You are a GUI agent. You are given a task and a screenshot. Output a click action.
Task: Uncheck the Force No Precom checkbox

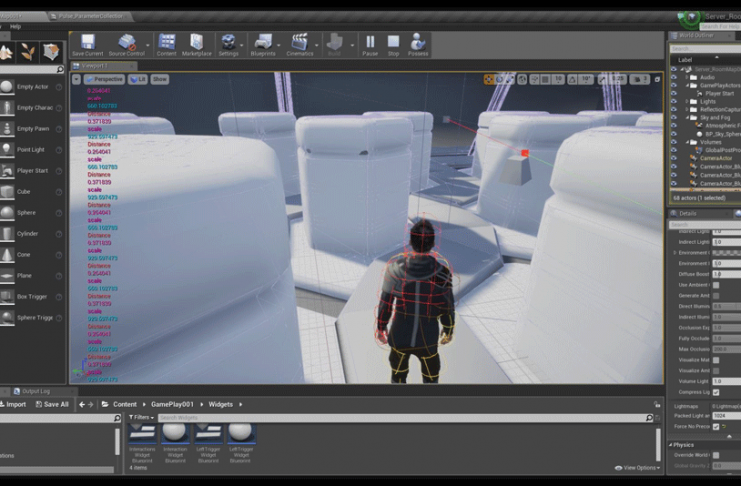click(x=716, y=427)
